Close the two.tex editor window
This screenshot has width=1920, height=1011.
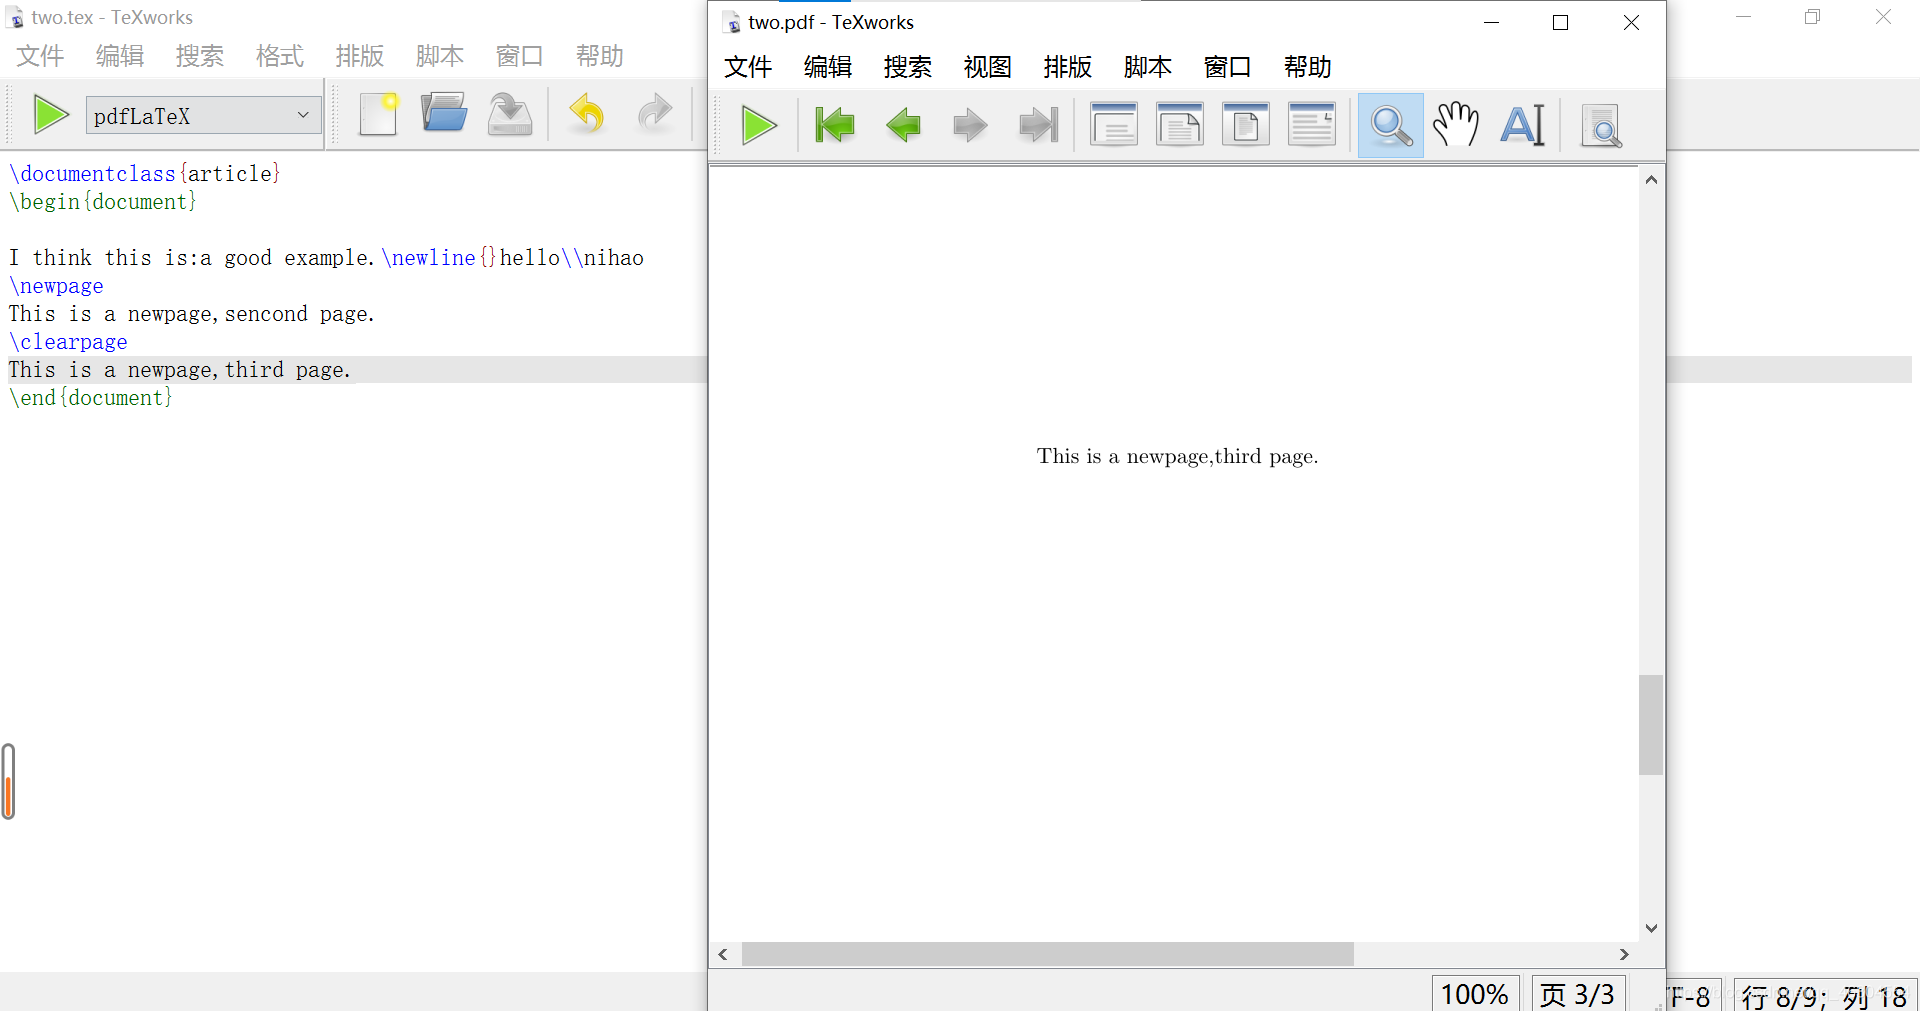click(x=1883, y=17)
